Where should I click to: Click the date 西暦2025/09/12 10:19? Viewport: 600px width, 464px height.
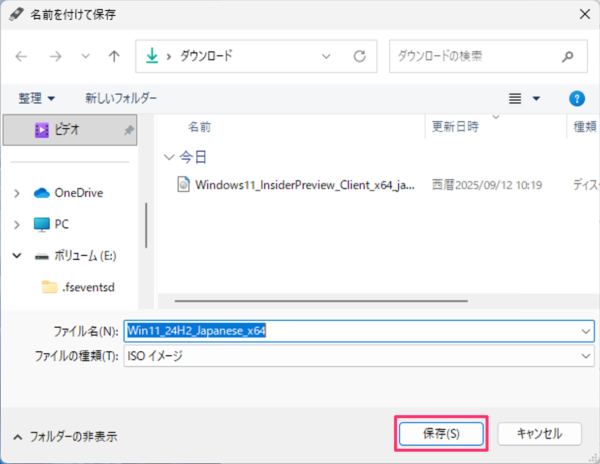[x=487, y=185]
